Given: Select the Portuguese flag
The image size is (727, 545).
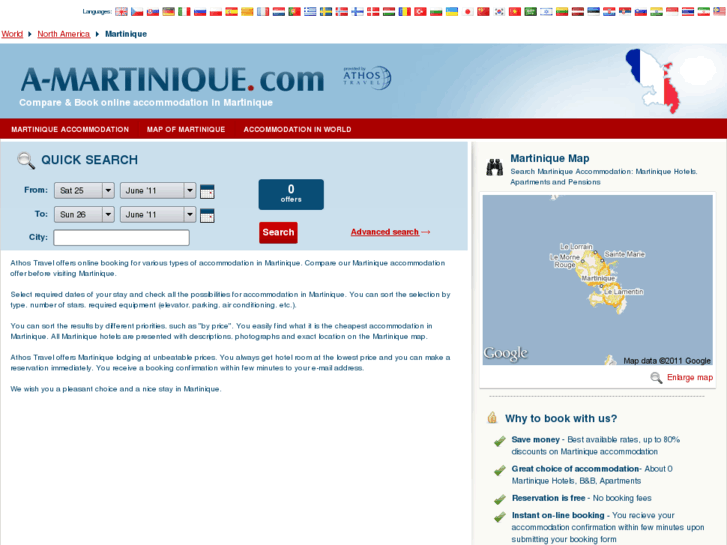Looking at the screenshot, I should click(x=294, y=12).
